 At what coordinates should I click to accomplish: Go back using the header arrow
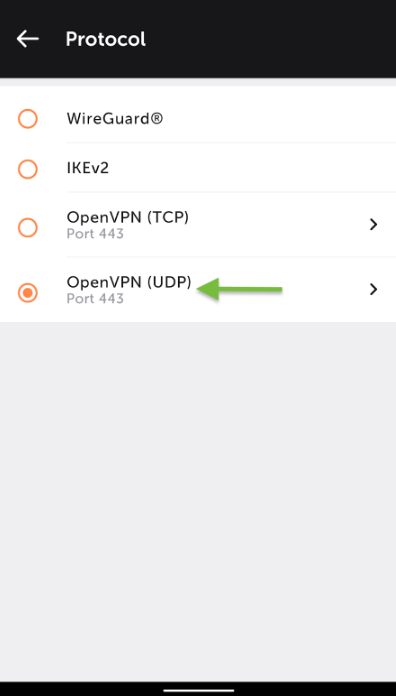28,39
